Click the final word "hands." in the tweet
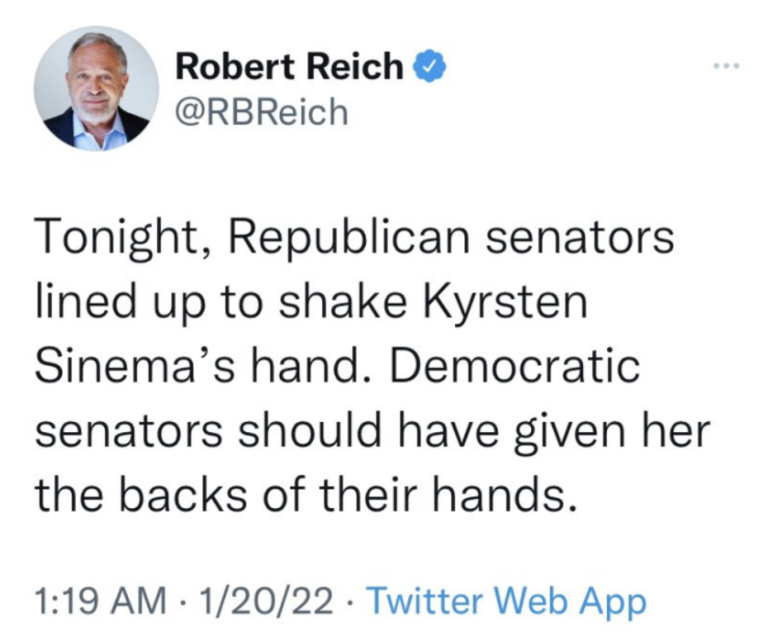 point(519,492)
